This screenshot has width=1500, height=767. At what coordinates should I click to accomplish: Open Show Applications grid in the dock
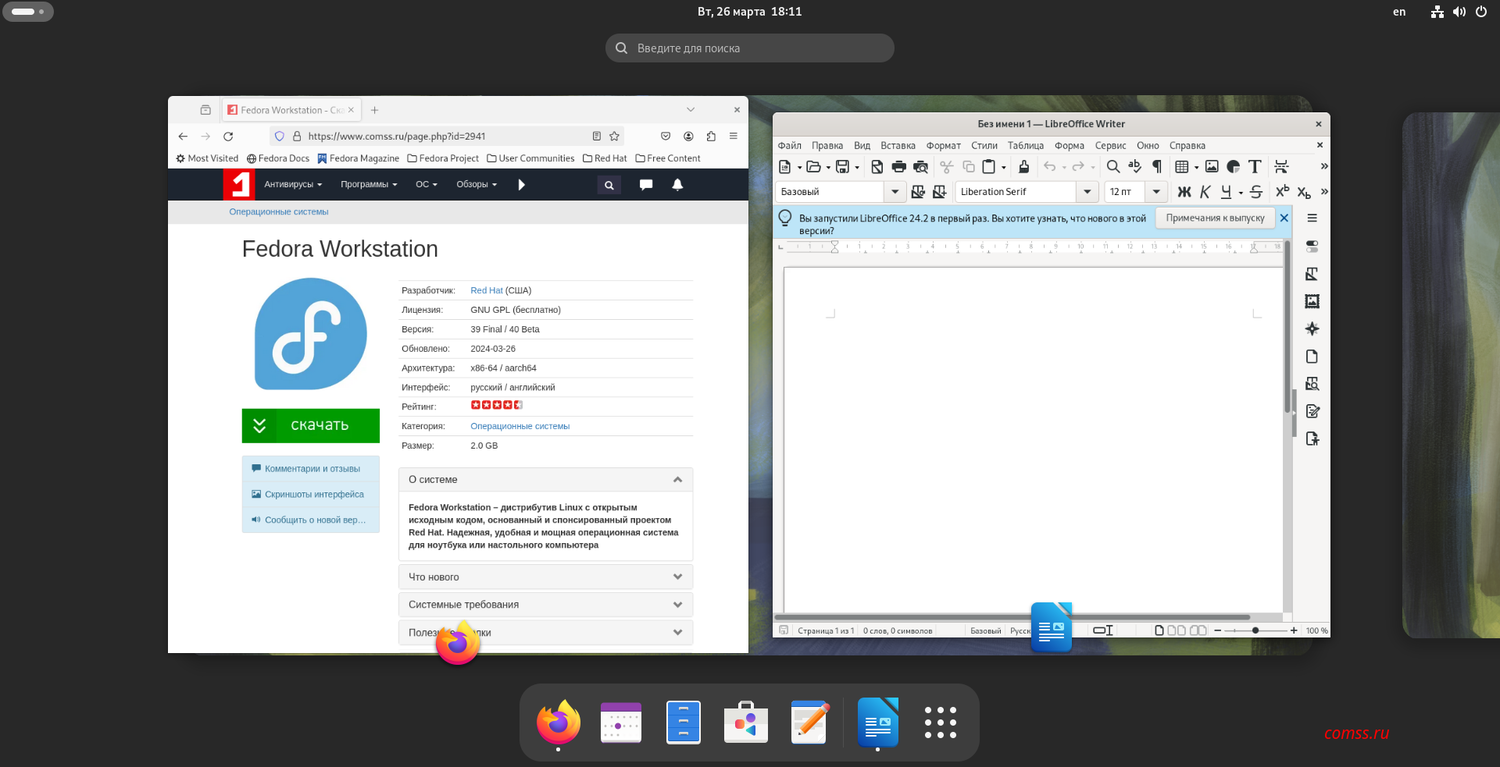coord(940,722)
